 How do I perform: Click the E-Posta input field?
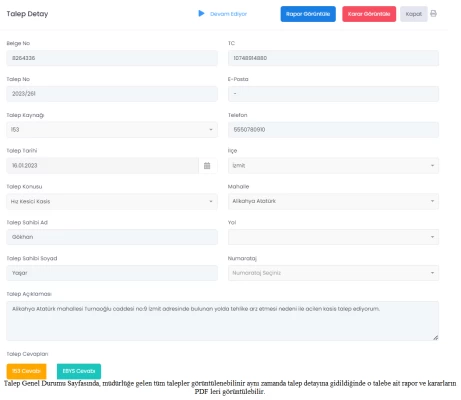tap(333, 94)
